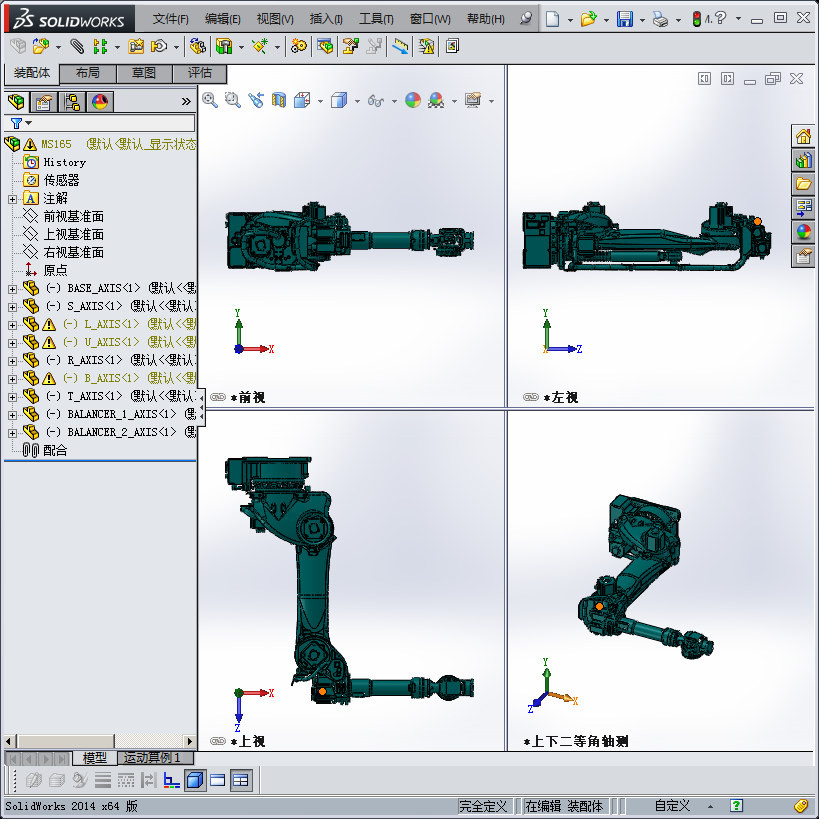Select the 原点 origin item
Viewport: 819px width, 819px height.
(55, 270)
